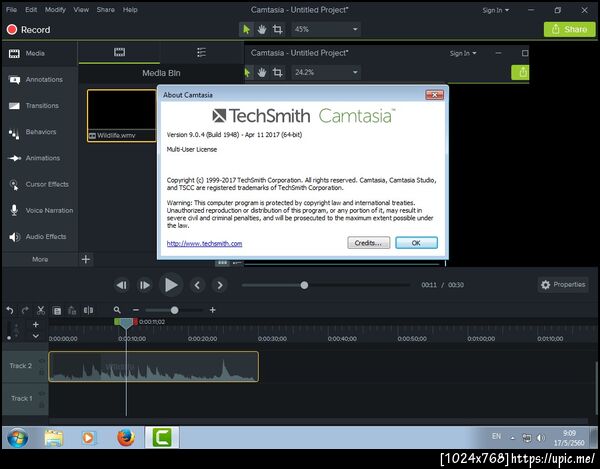This screenshot has width=600, height=469.
Task: Open the Share menu
Action: click(x=106, y=10)
